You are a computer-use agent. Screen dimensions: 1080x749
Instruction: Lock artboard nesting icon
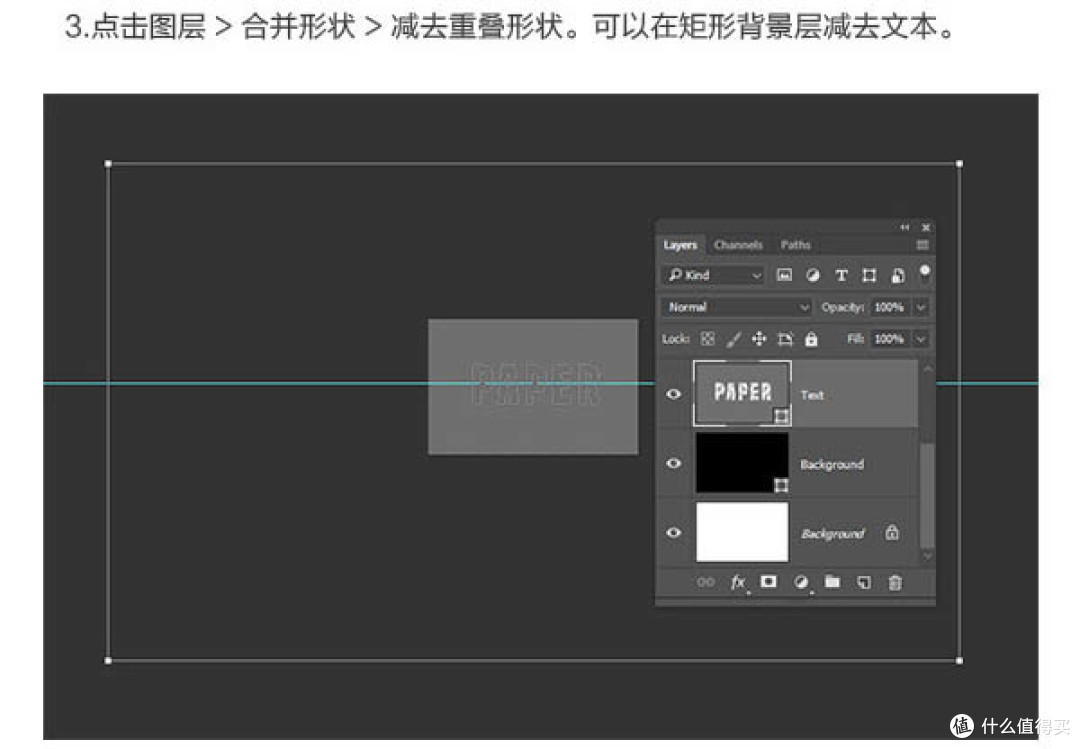tap(785, 338)
